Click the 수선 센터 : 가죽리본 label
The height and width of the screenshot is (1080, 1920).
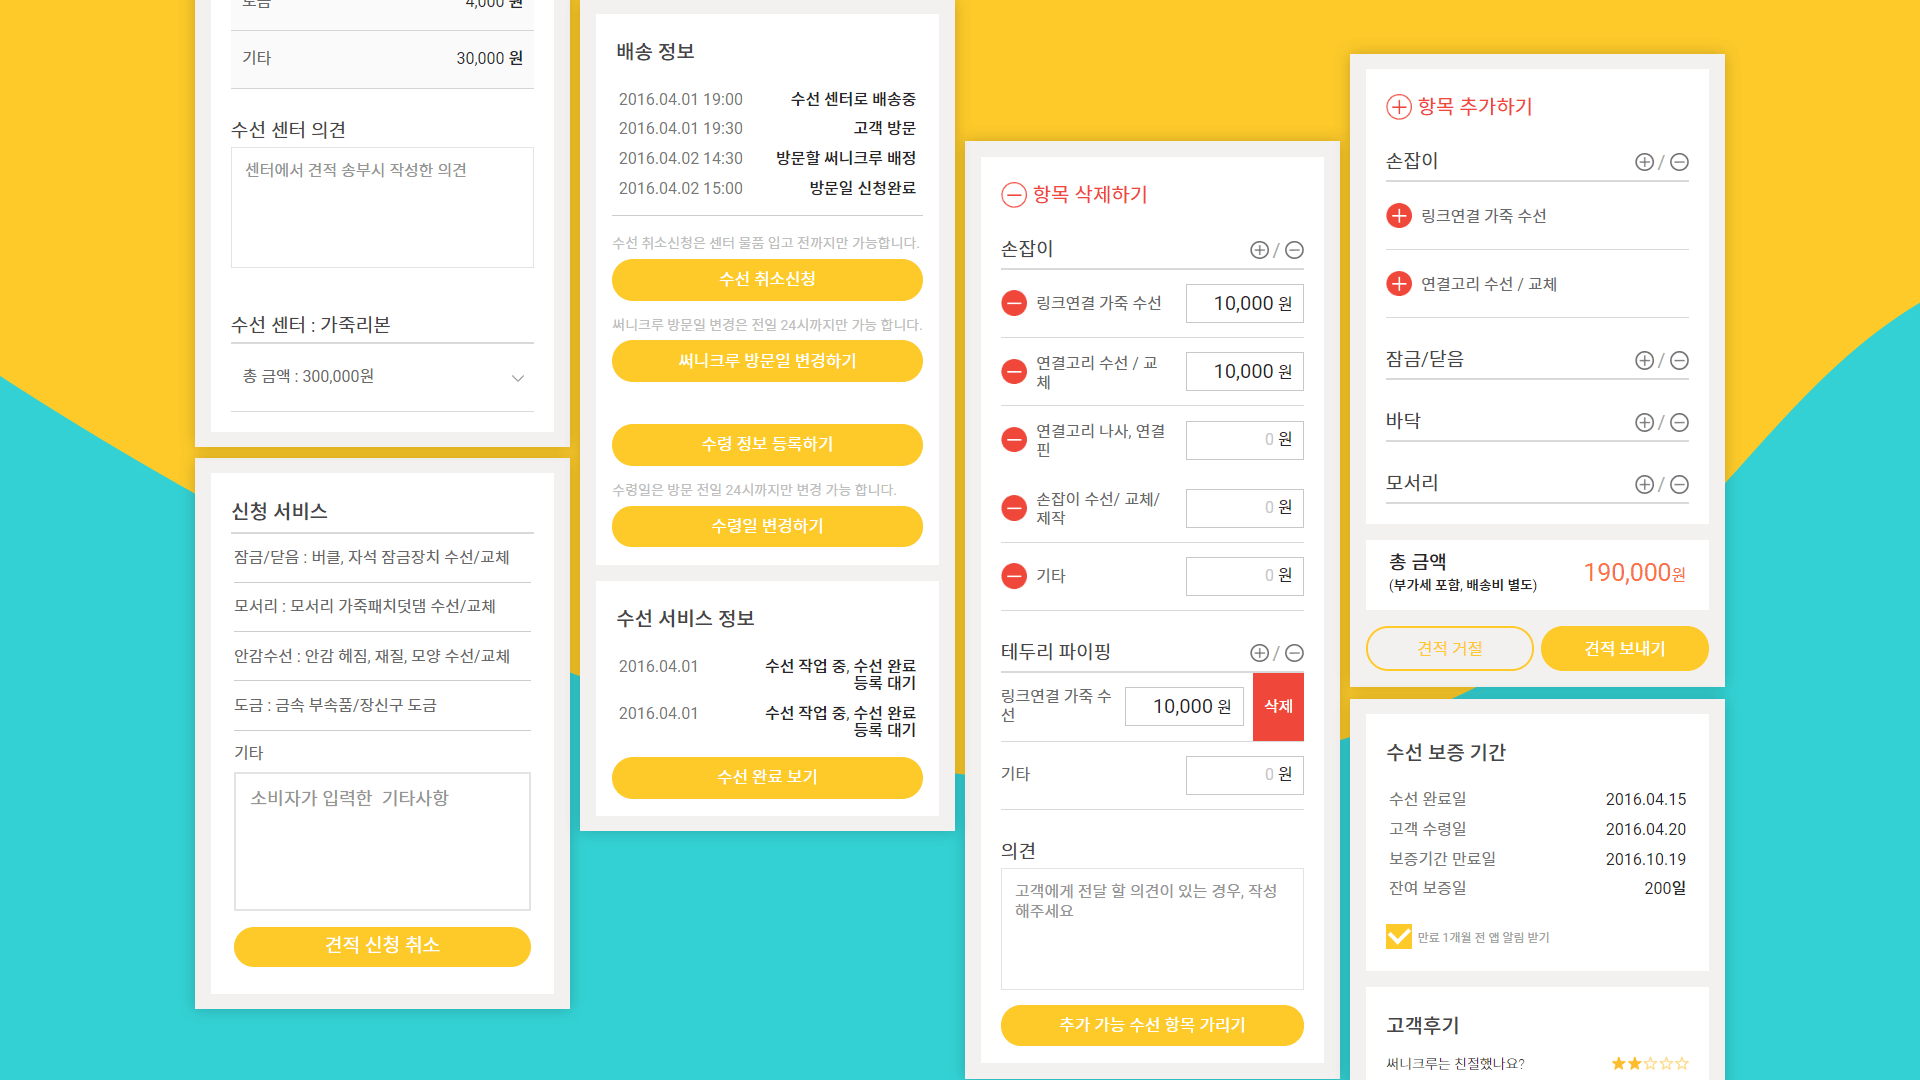pos(311,325)
